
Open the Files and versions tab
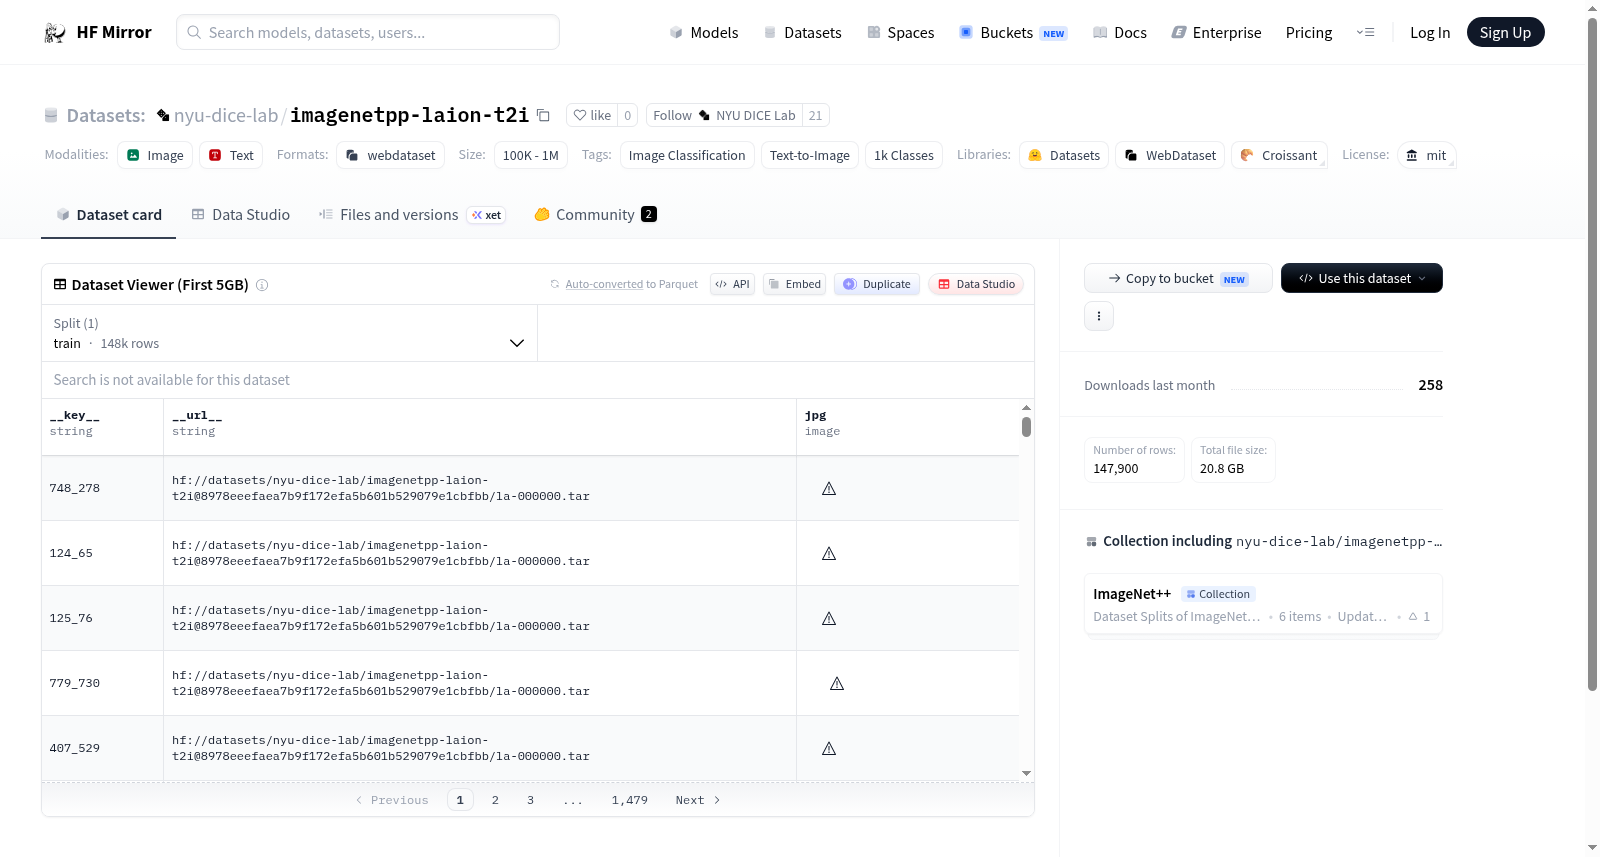412,215
